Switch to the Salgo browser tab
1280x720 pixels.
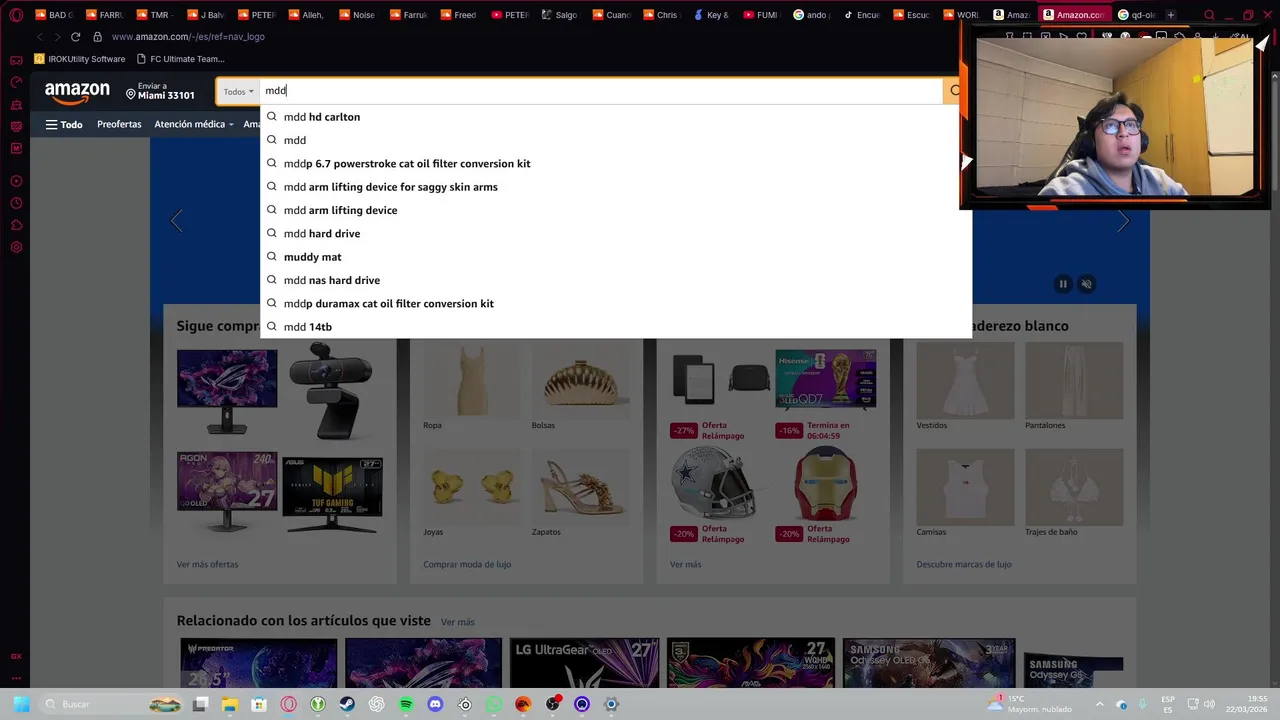coord(559,15)
